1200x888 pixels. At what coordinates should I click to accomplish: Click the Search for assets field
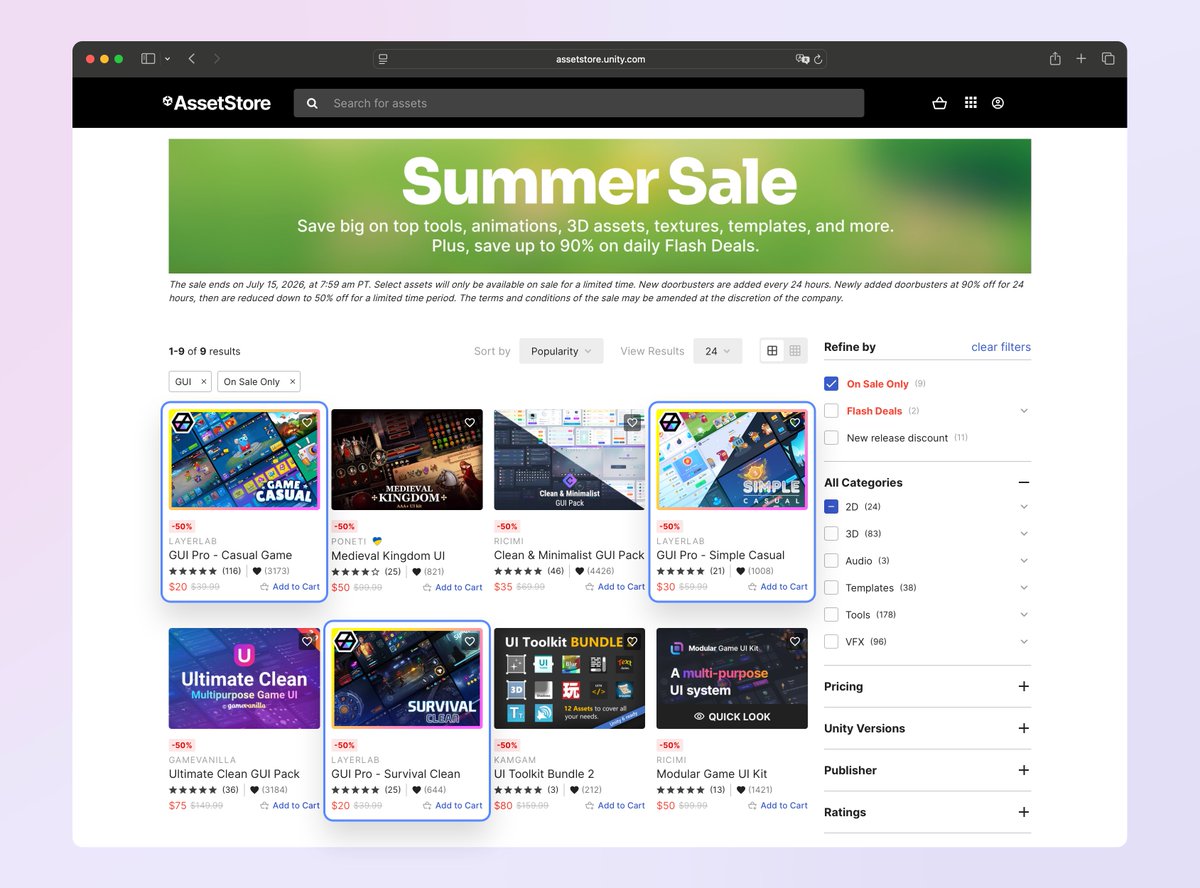[x=579, y=103]
